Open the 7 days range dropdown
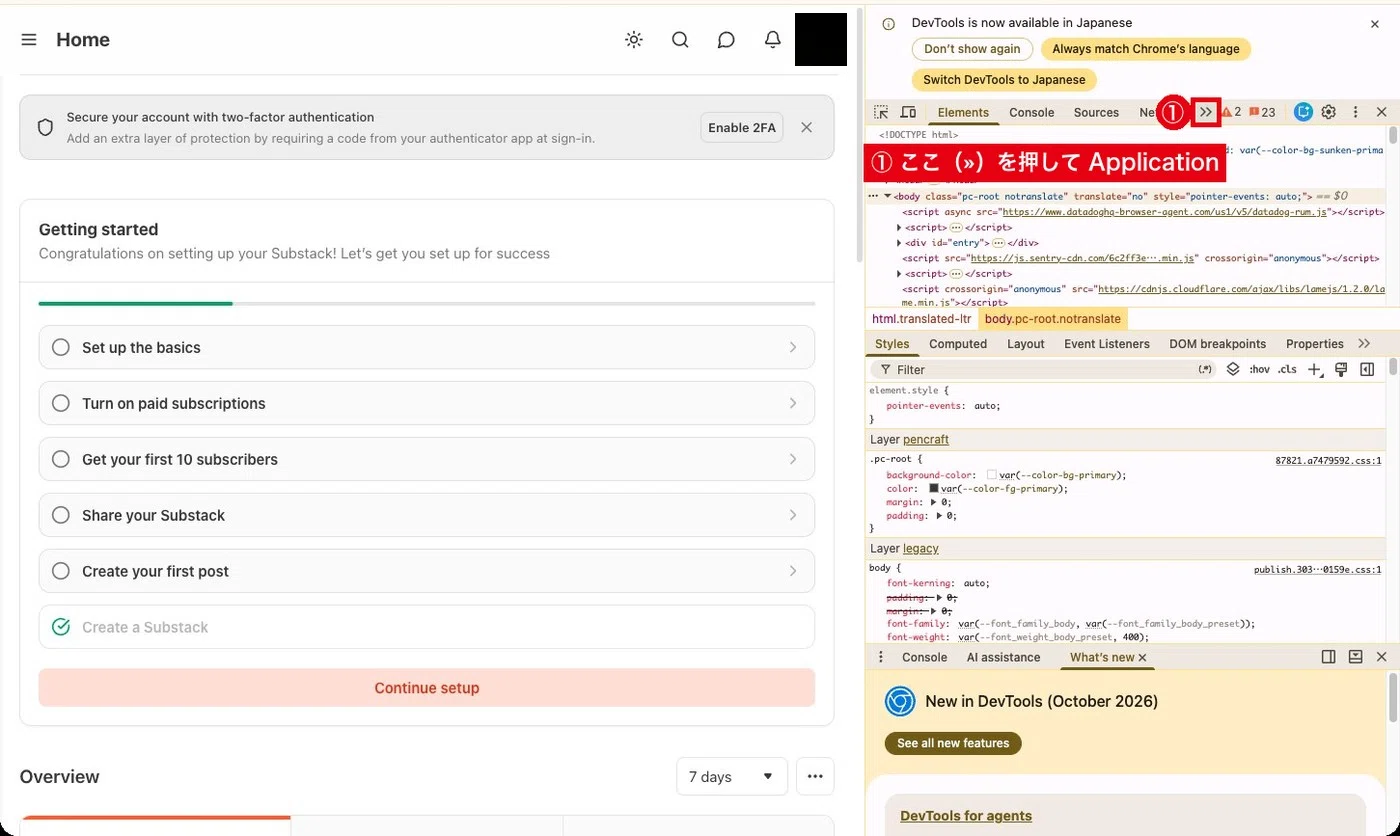Image resolution: width=1400 pixels, height=836 pixels. click(x=732, y=777)
